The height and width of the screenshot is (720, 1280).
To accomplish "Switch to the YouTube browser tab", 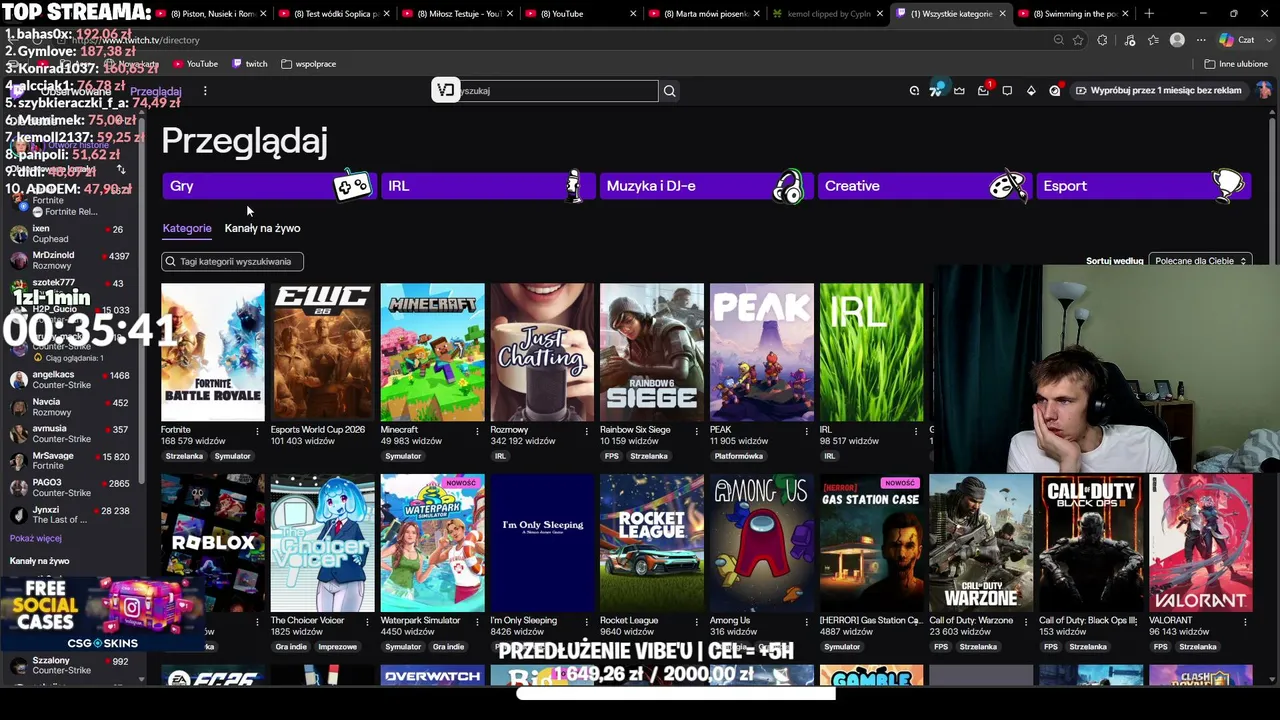I will pyautogui.click(x=581, y=14).
